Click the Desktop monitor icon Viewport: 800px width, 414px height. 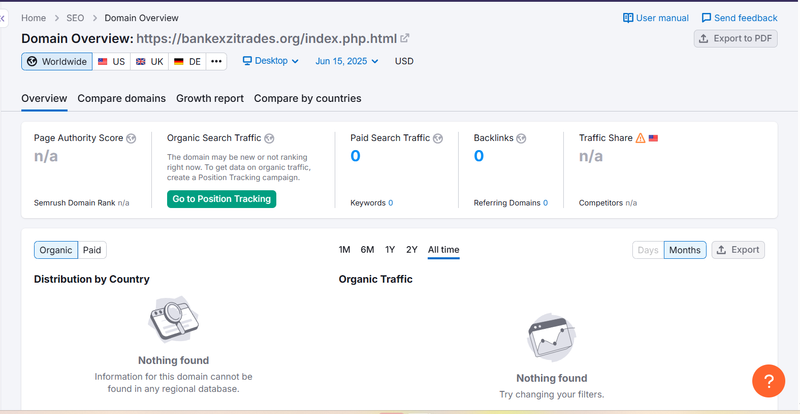[x=247, y=61]
